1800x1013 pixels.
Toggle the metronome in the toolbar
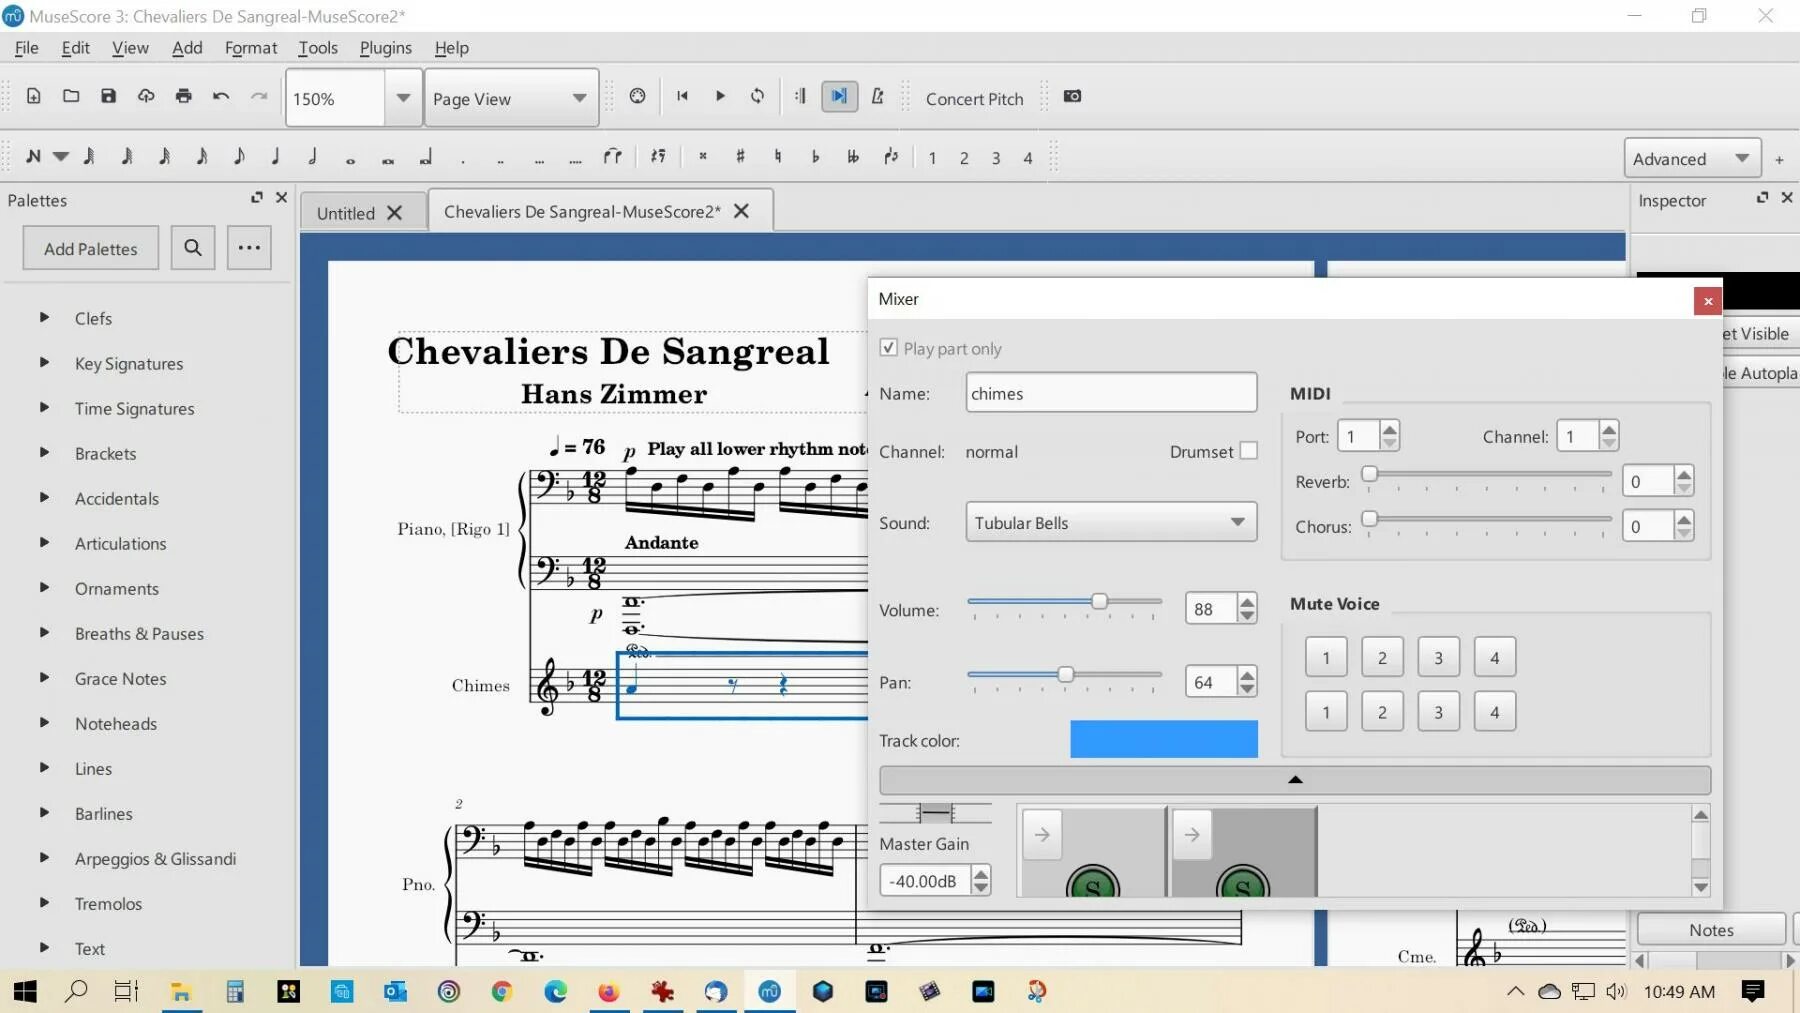tap(877, 97)
